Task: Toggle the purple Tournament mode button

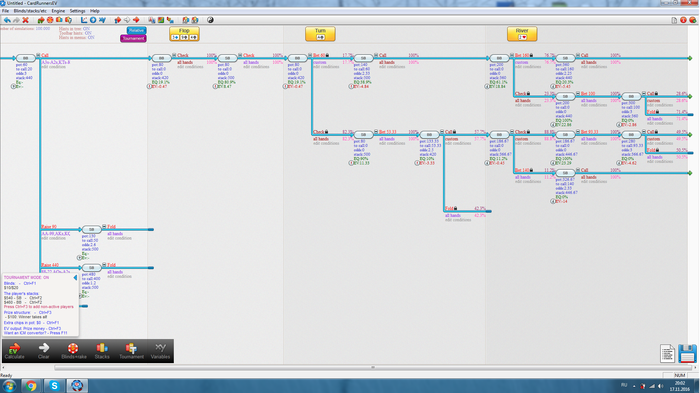Action: click(133, 38)
